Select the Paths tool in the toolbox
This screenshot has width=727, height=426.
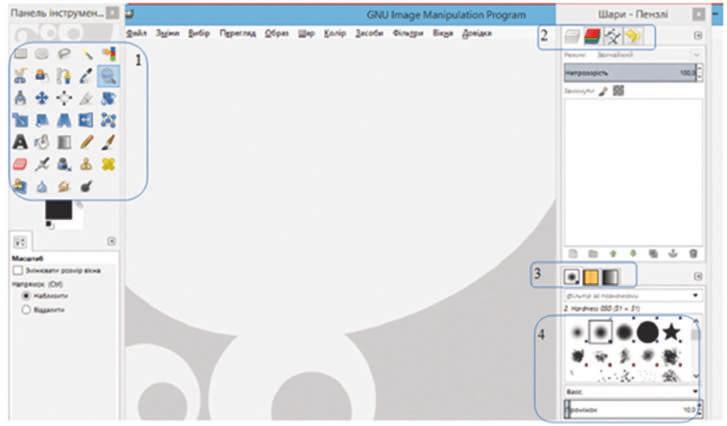coord(64,76)
